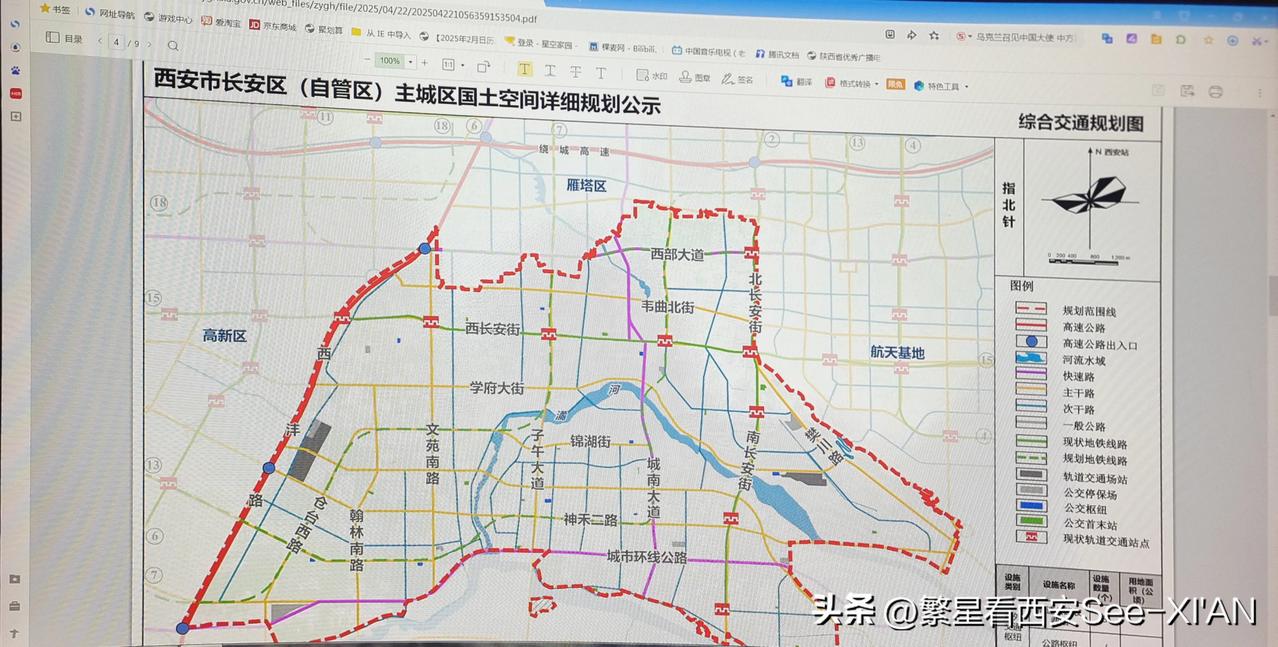Select the strikethrough text annotation tool
This screenshot has height=647, width=1278.
click(575, 71)
